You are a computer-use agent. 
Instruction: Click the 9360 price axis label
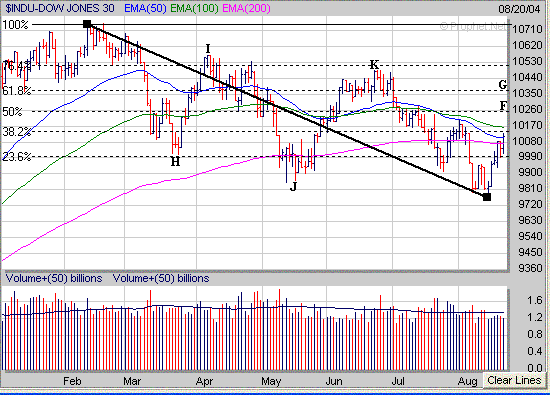530,268
